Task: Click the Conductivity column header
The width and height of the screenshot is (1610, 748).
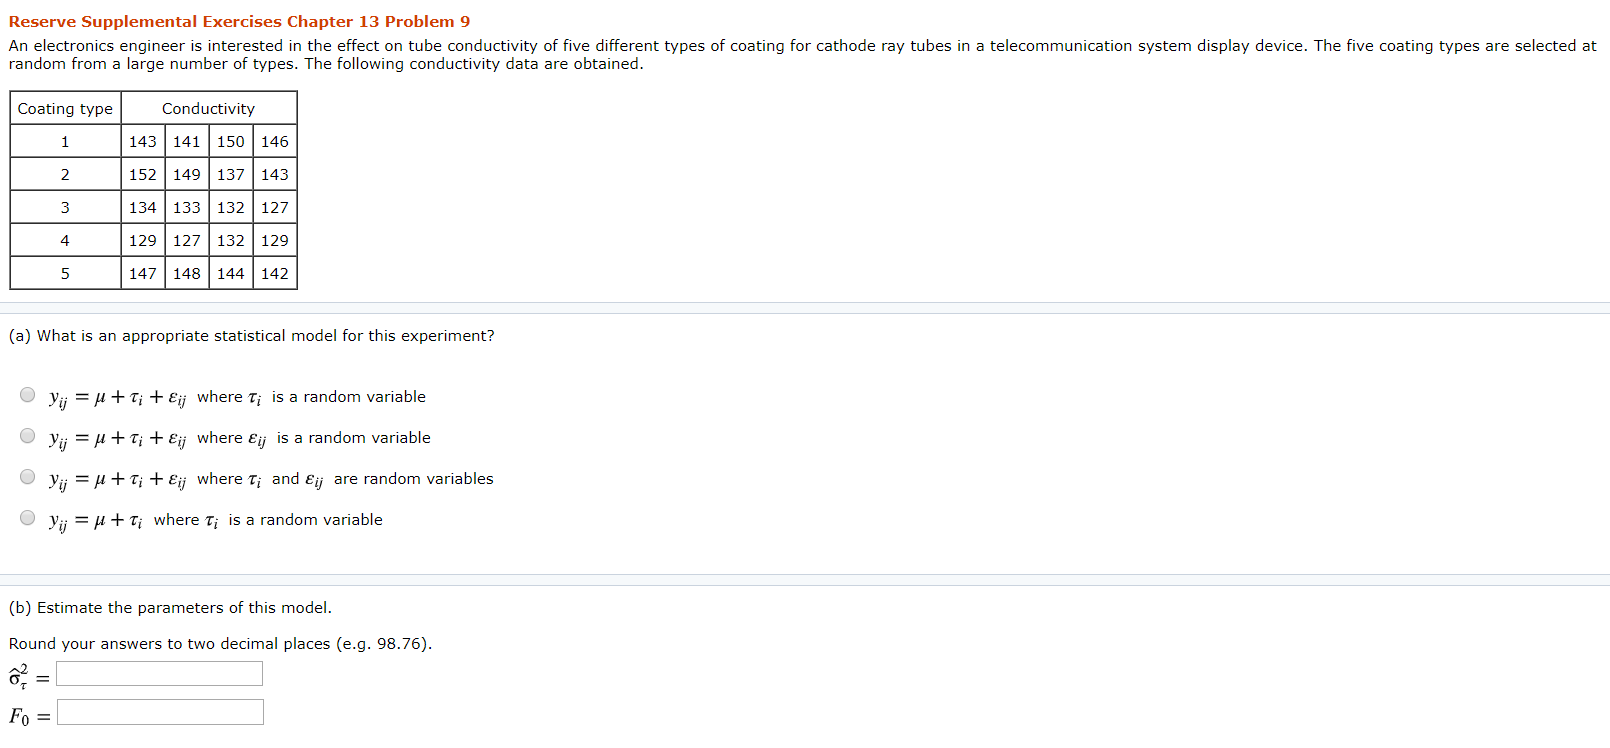Action: 209,108
